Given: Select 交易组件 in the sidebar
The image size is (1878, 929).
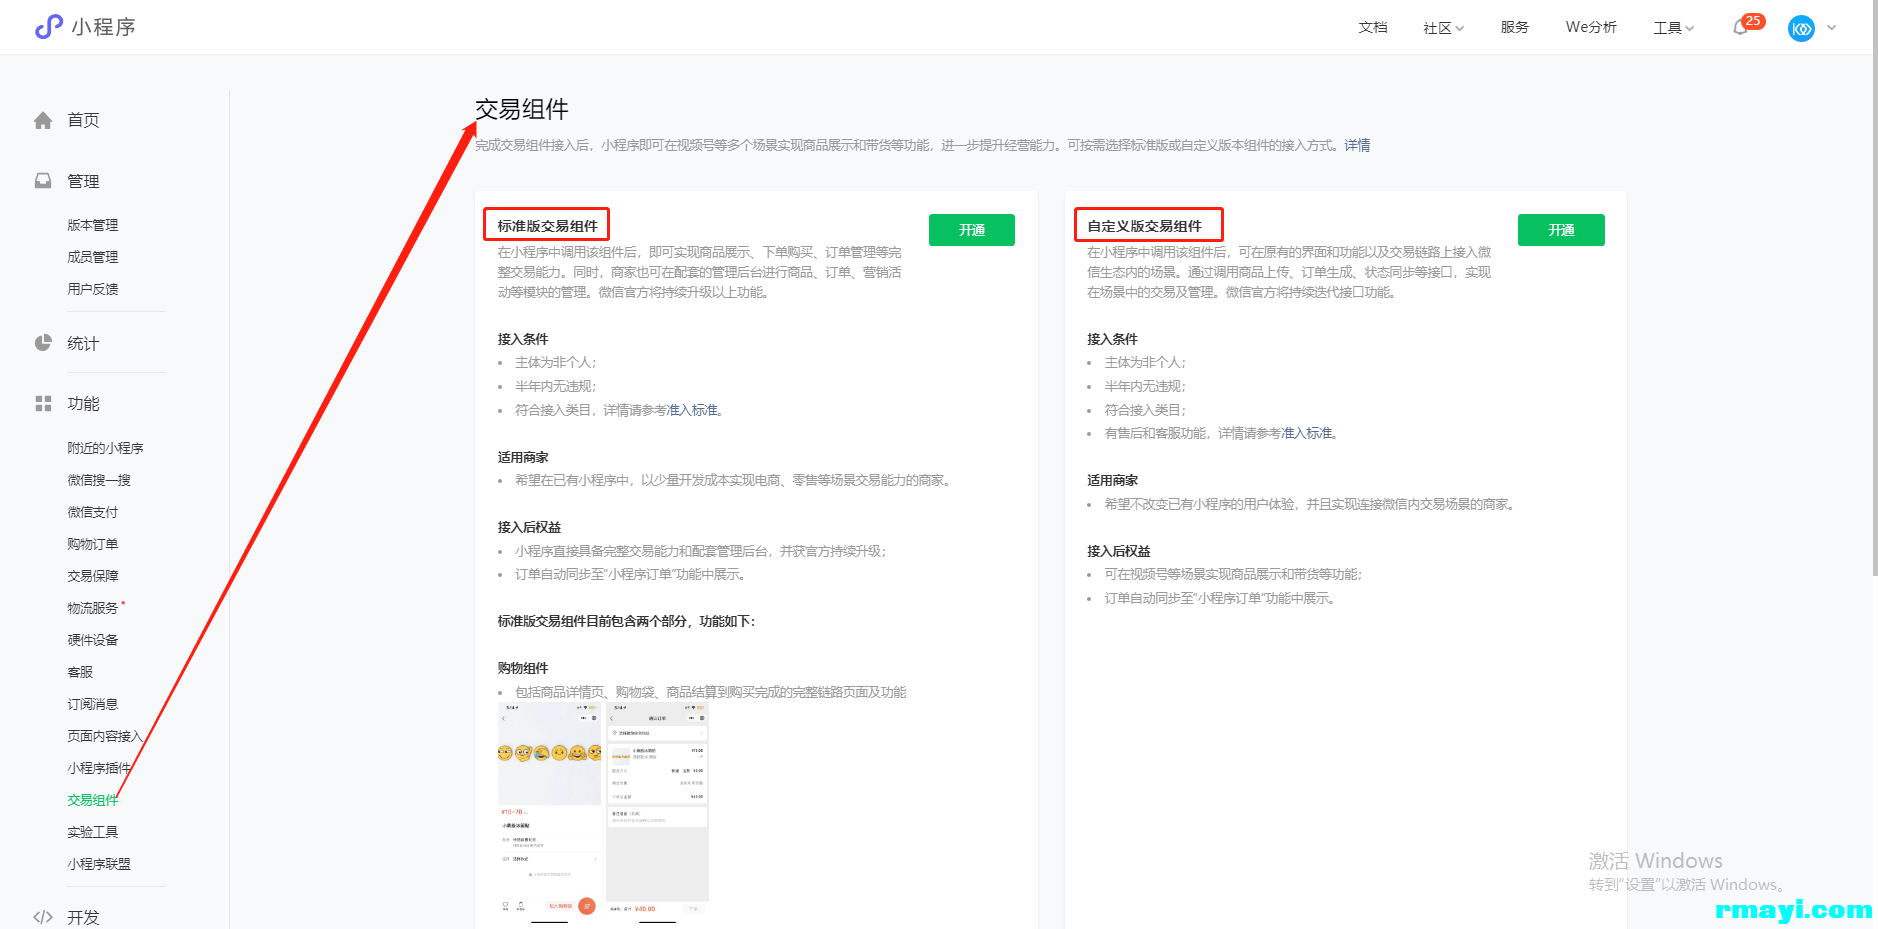Looking at the screenshot, I should pyautogui.click(x=93, y=800).
